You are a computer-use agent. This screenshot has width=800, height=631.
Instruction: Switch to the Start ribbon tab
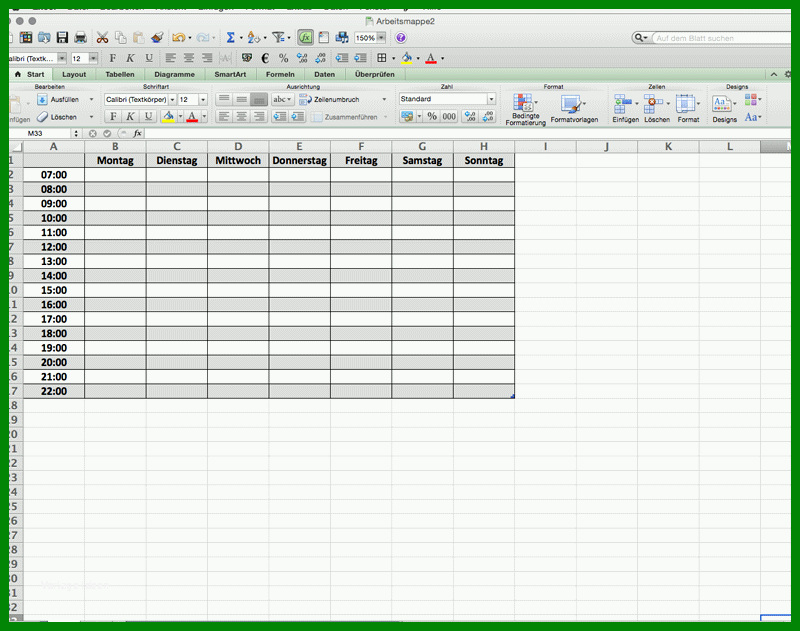click(x=30, y=74)
